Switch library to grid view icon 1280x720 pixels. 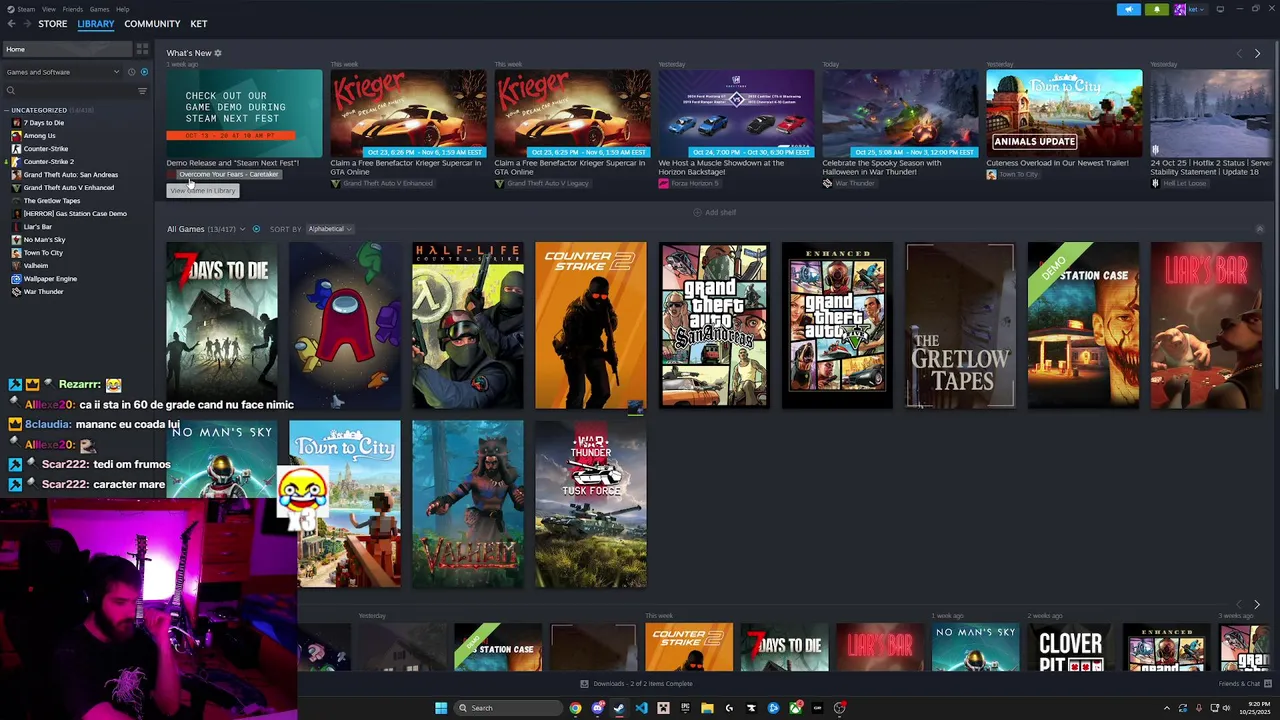tap(142, 48)
